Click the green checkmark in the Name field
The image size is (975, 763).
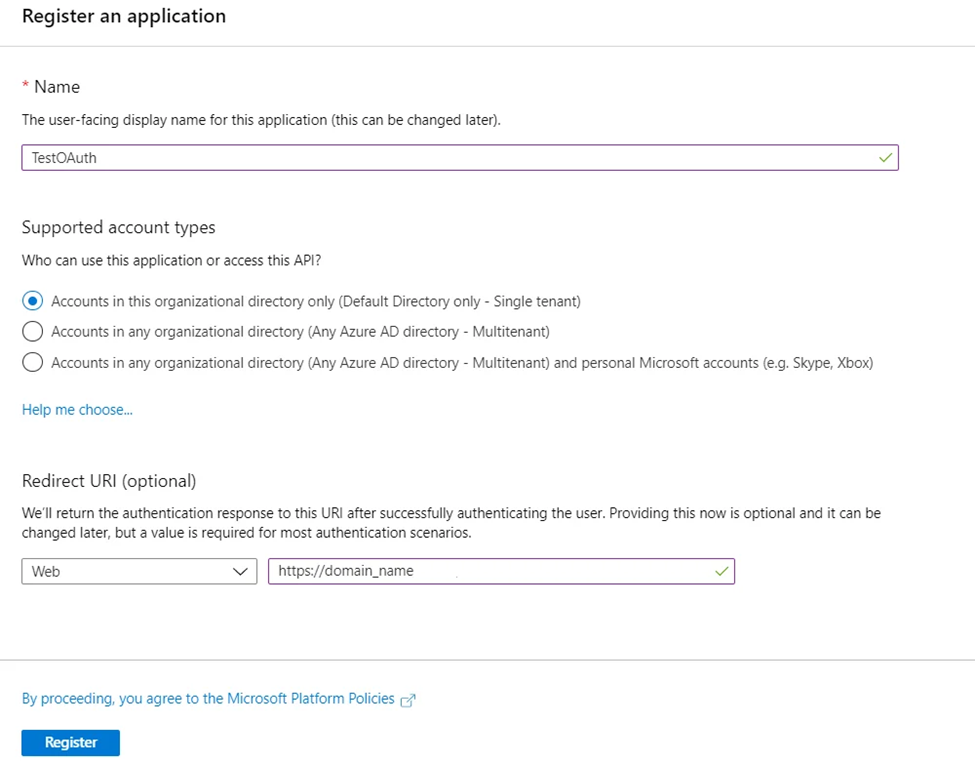885,157
